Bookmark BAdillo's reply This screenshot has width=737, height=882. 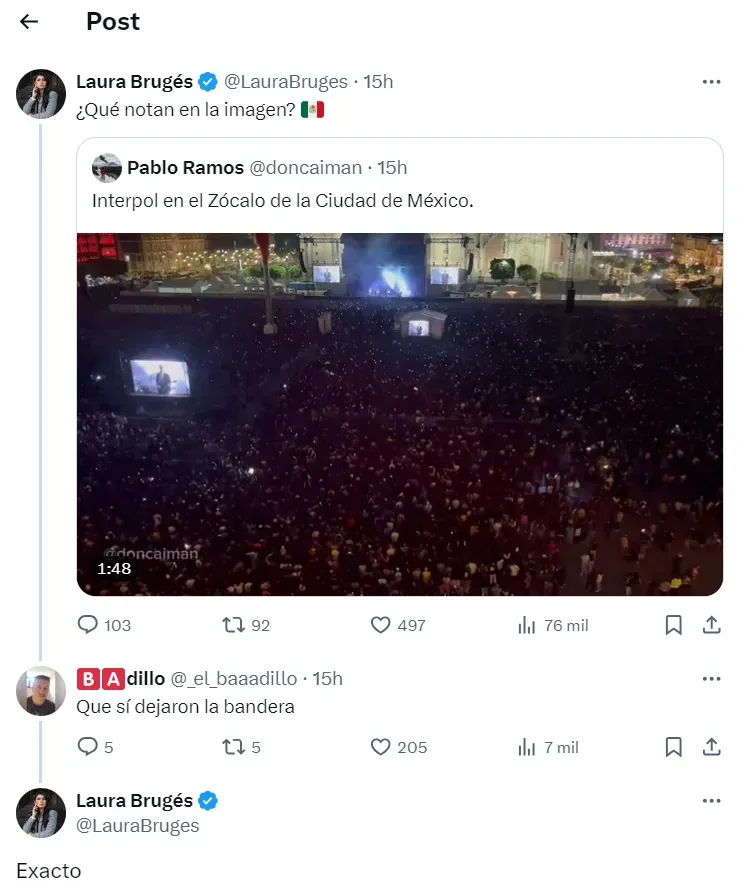[674, 747]
